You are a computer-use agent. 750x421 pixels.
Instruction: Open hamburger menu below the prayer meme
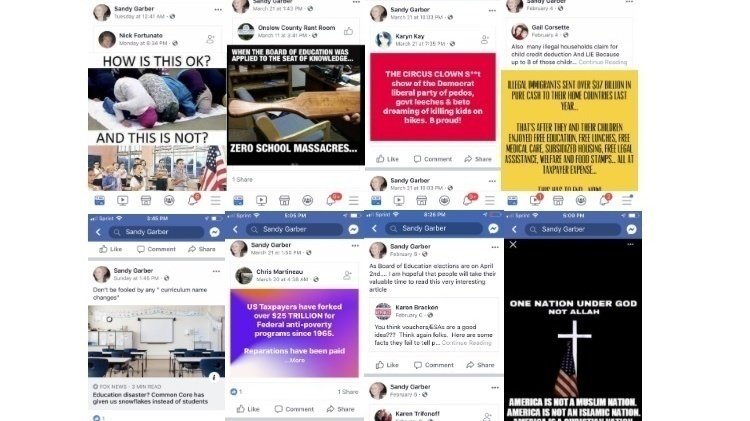pos(216,200)
